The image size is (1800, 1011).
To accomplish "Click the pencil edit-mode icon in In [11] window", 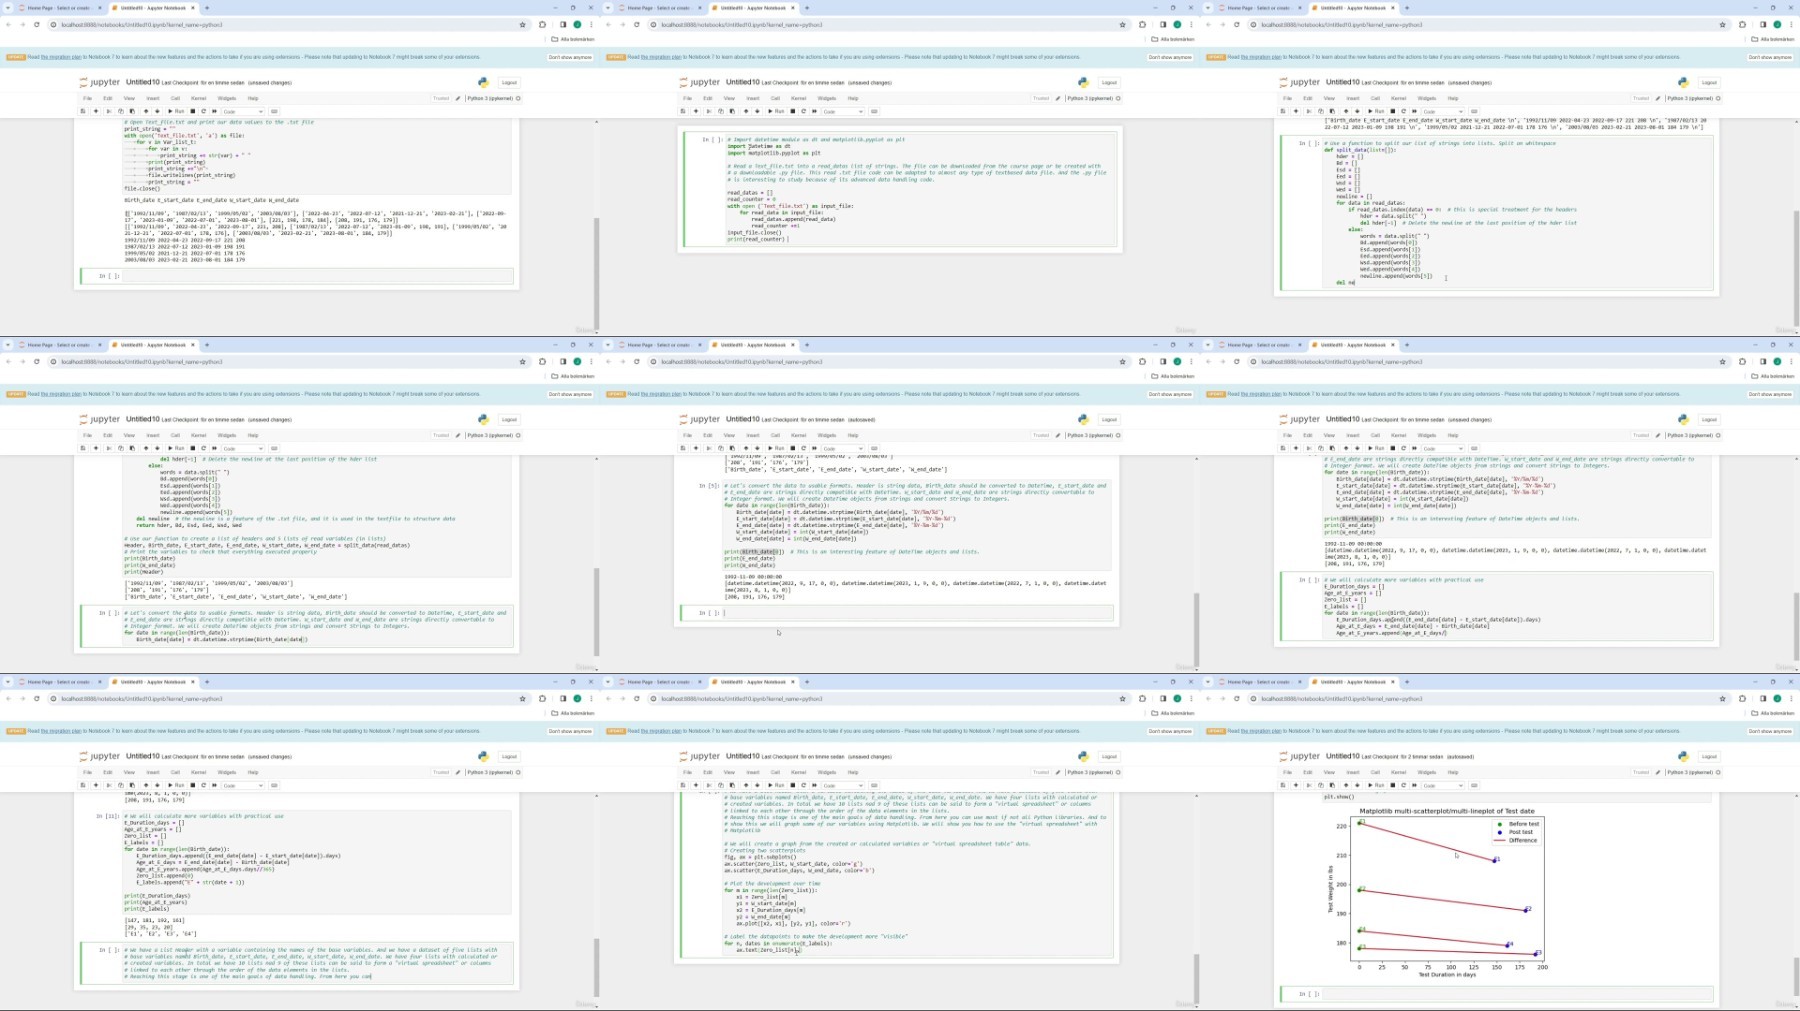I will coord(458,772).
